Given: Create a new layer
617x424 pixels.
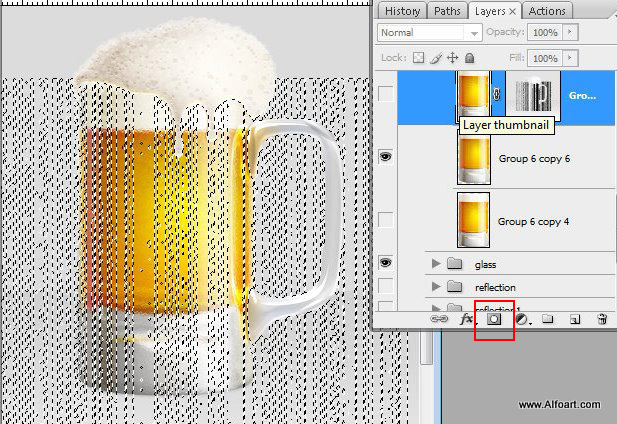Looking at the screenshot, I should pyautogui.click(x=575, y=319).
